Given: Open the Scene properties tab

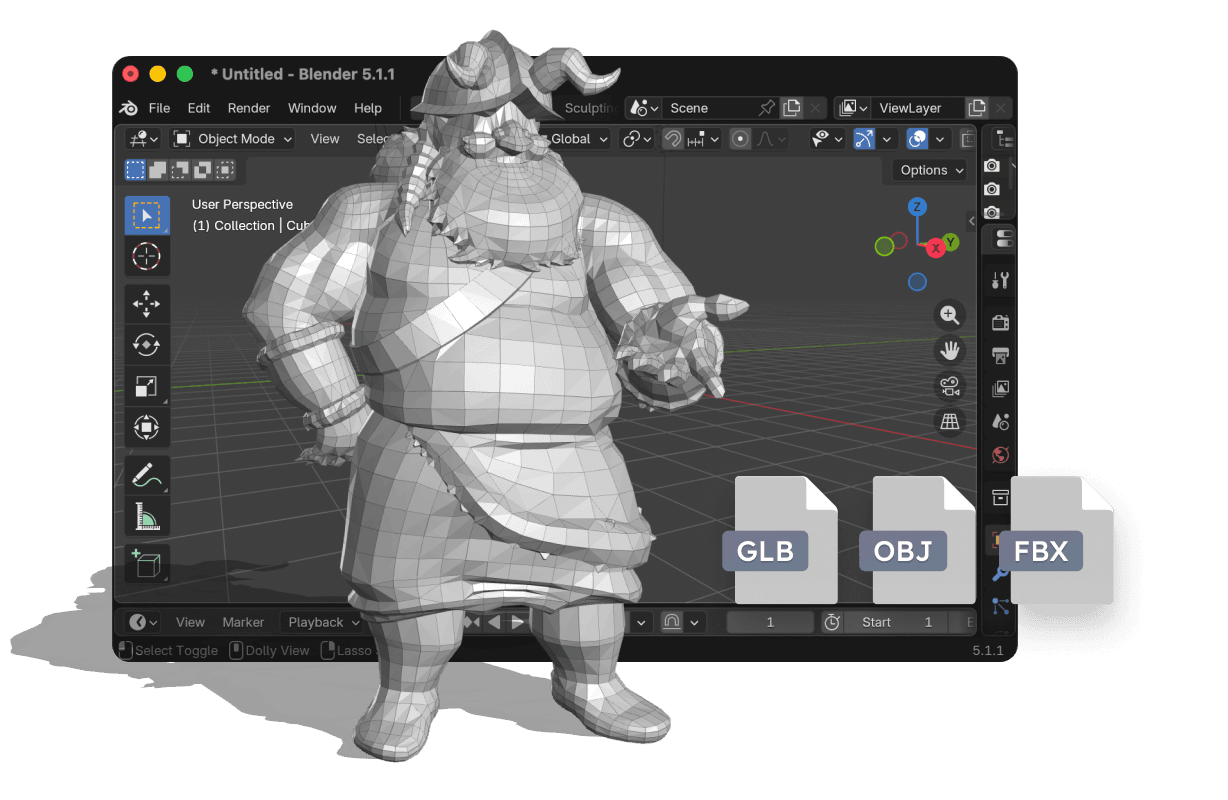Looking at the screenshot, I should tap(1000, 422).
